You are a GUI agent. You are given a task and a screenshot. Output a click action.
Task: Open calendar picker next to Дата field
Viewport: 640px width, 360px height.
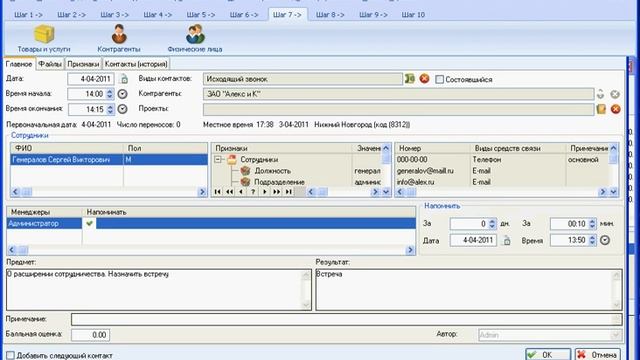click(123, 79)
